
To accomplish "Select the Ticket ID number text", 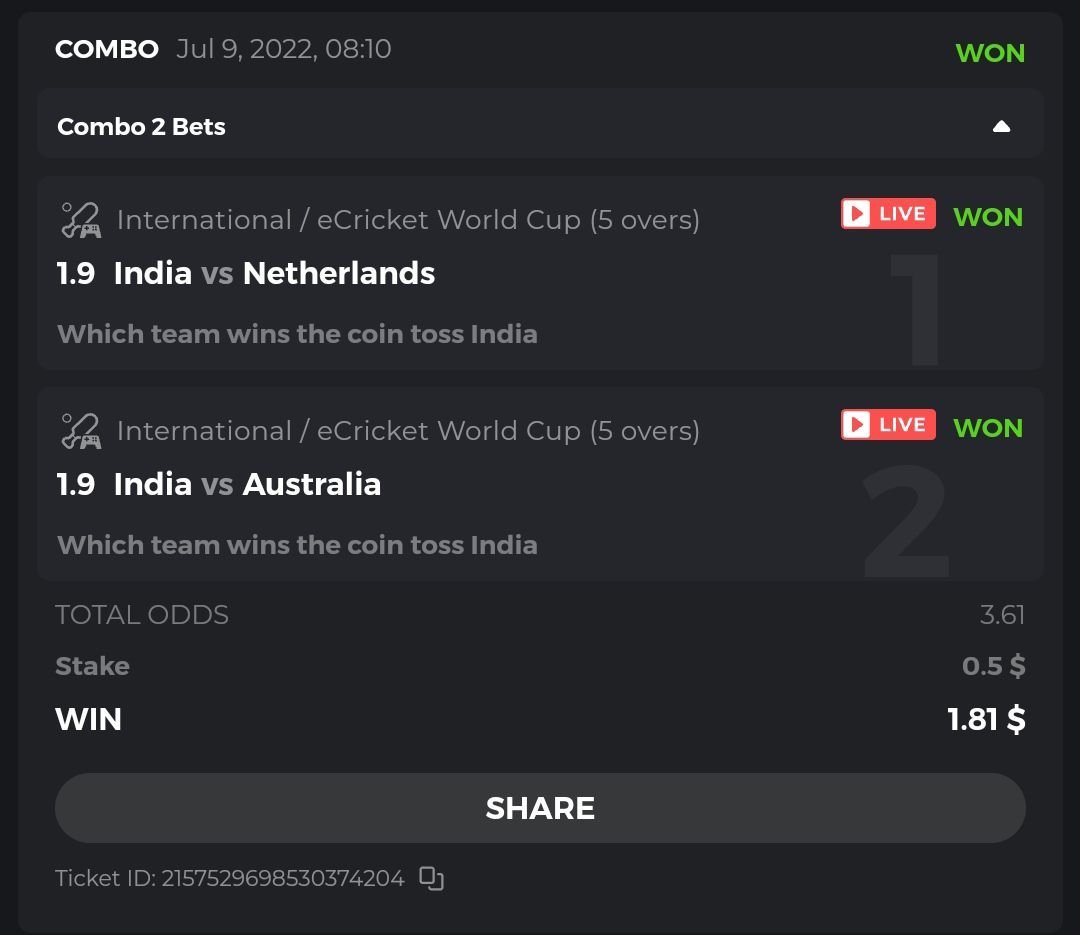I will (282, 878).
